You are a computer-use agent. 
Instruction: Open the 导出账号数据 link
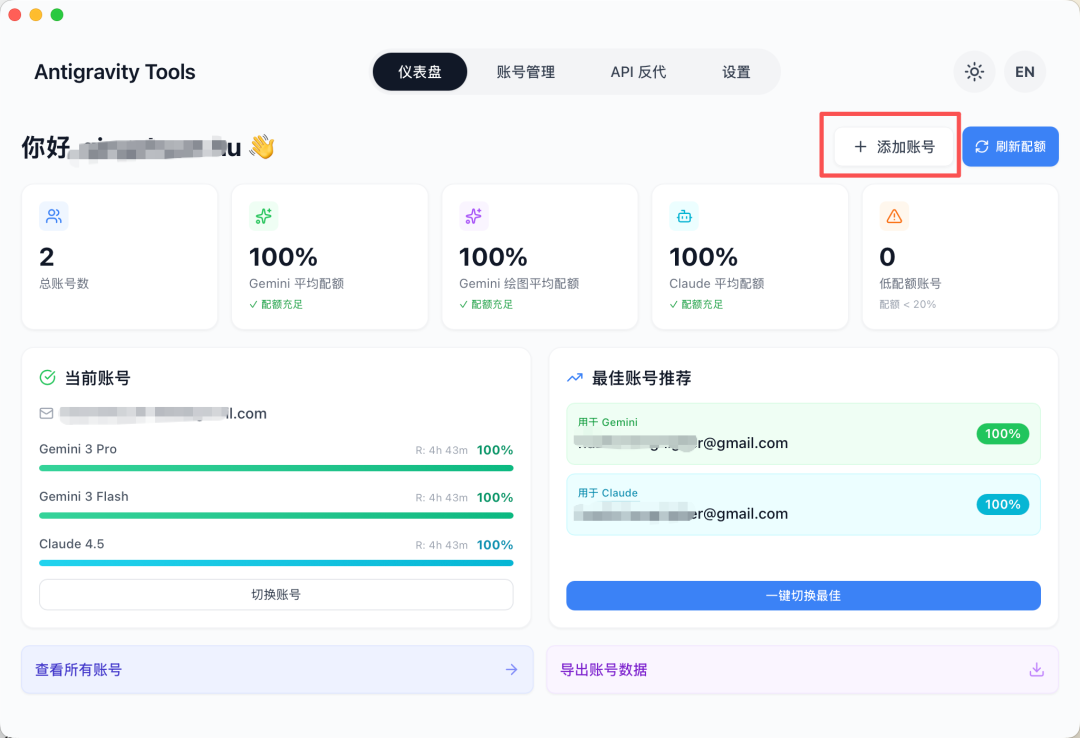tap(802, 670)
